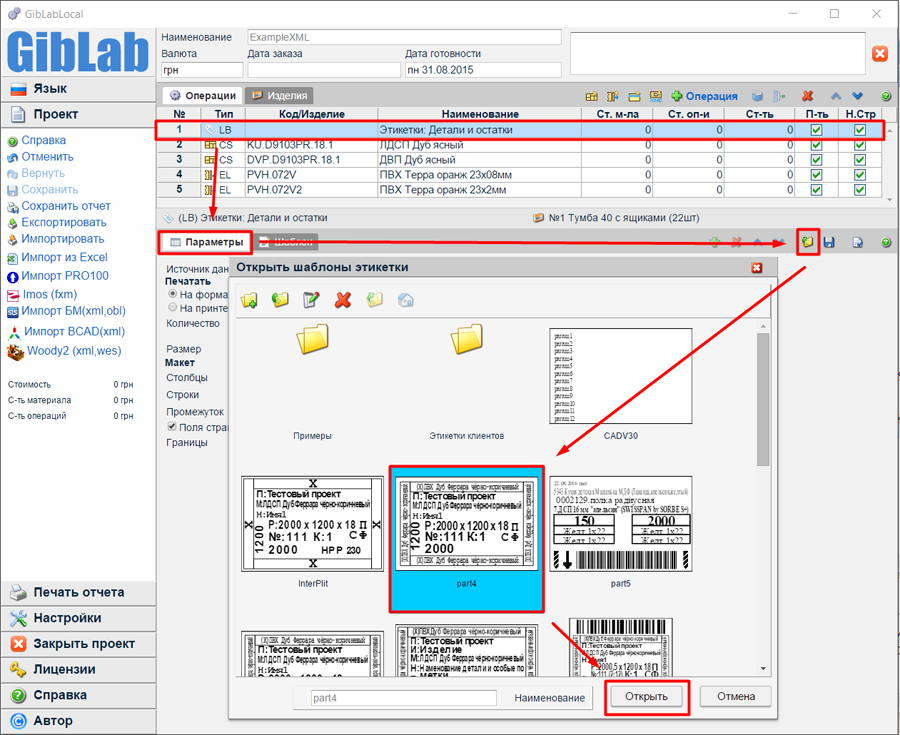900x735 pixels.
Task: Switch to the Изделия tab
Action: 279,96
